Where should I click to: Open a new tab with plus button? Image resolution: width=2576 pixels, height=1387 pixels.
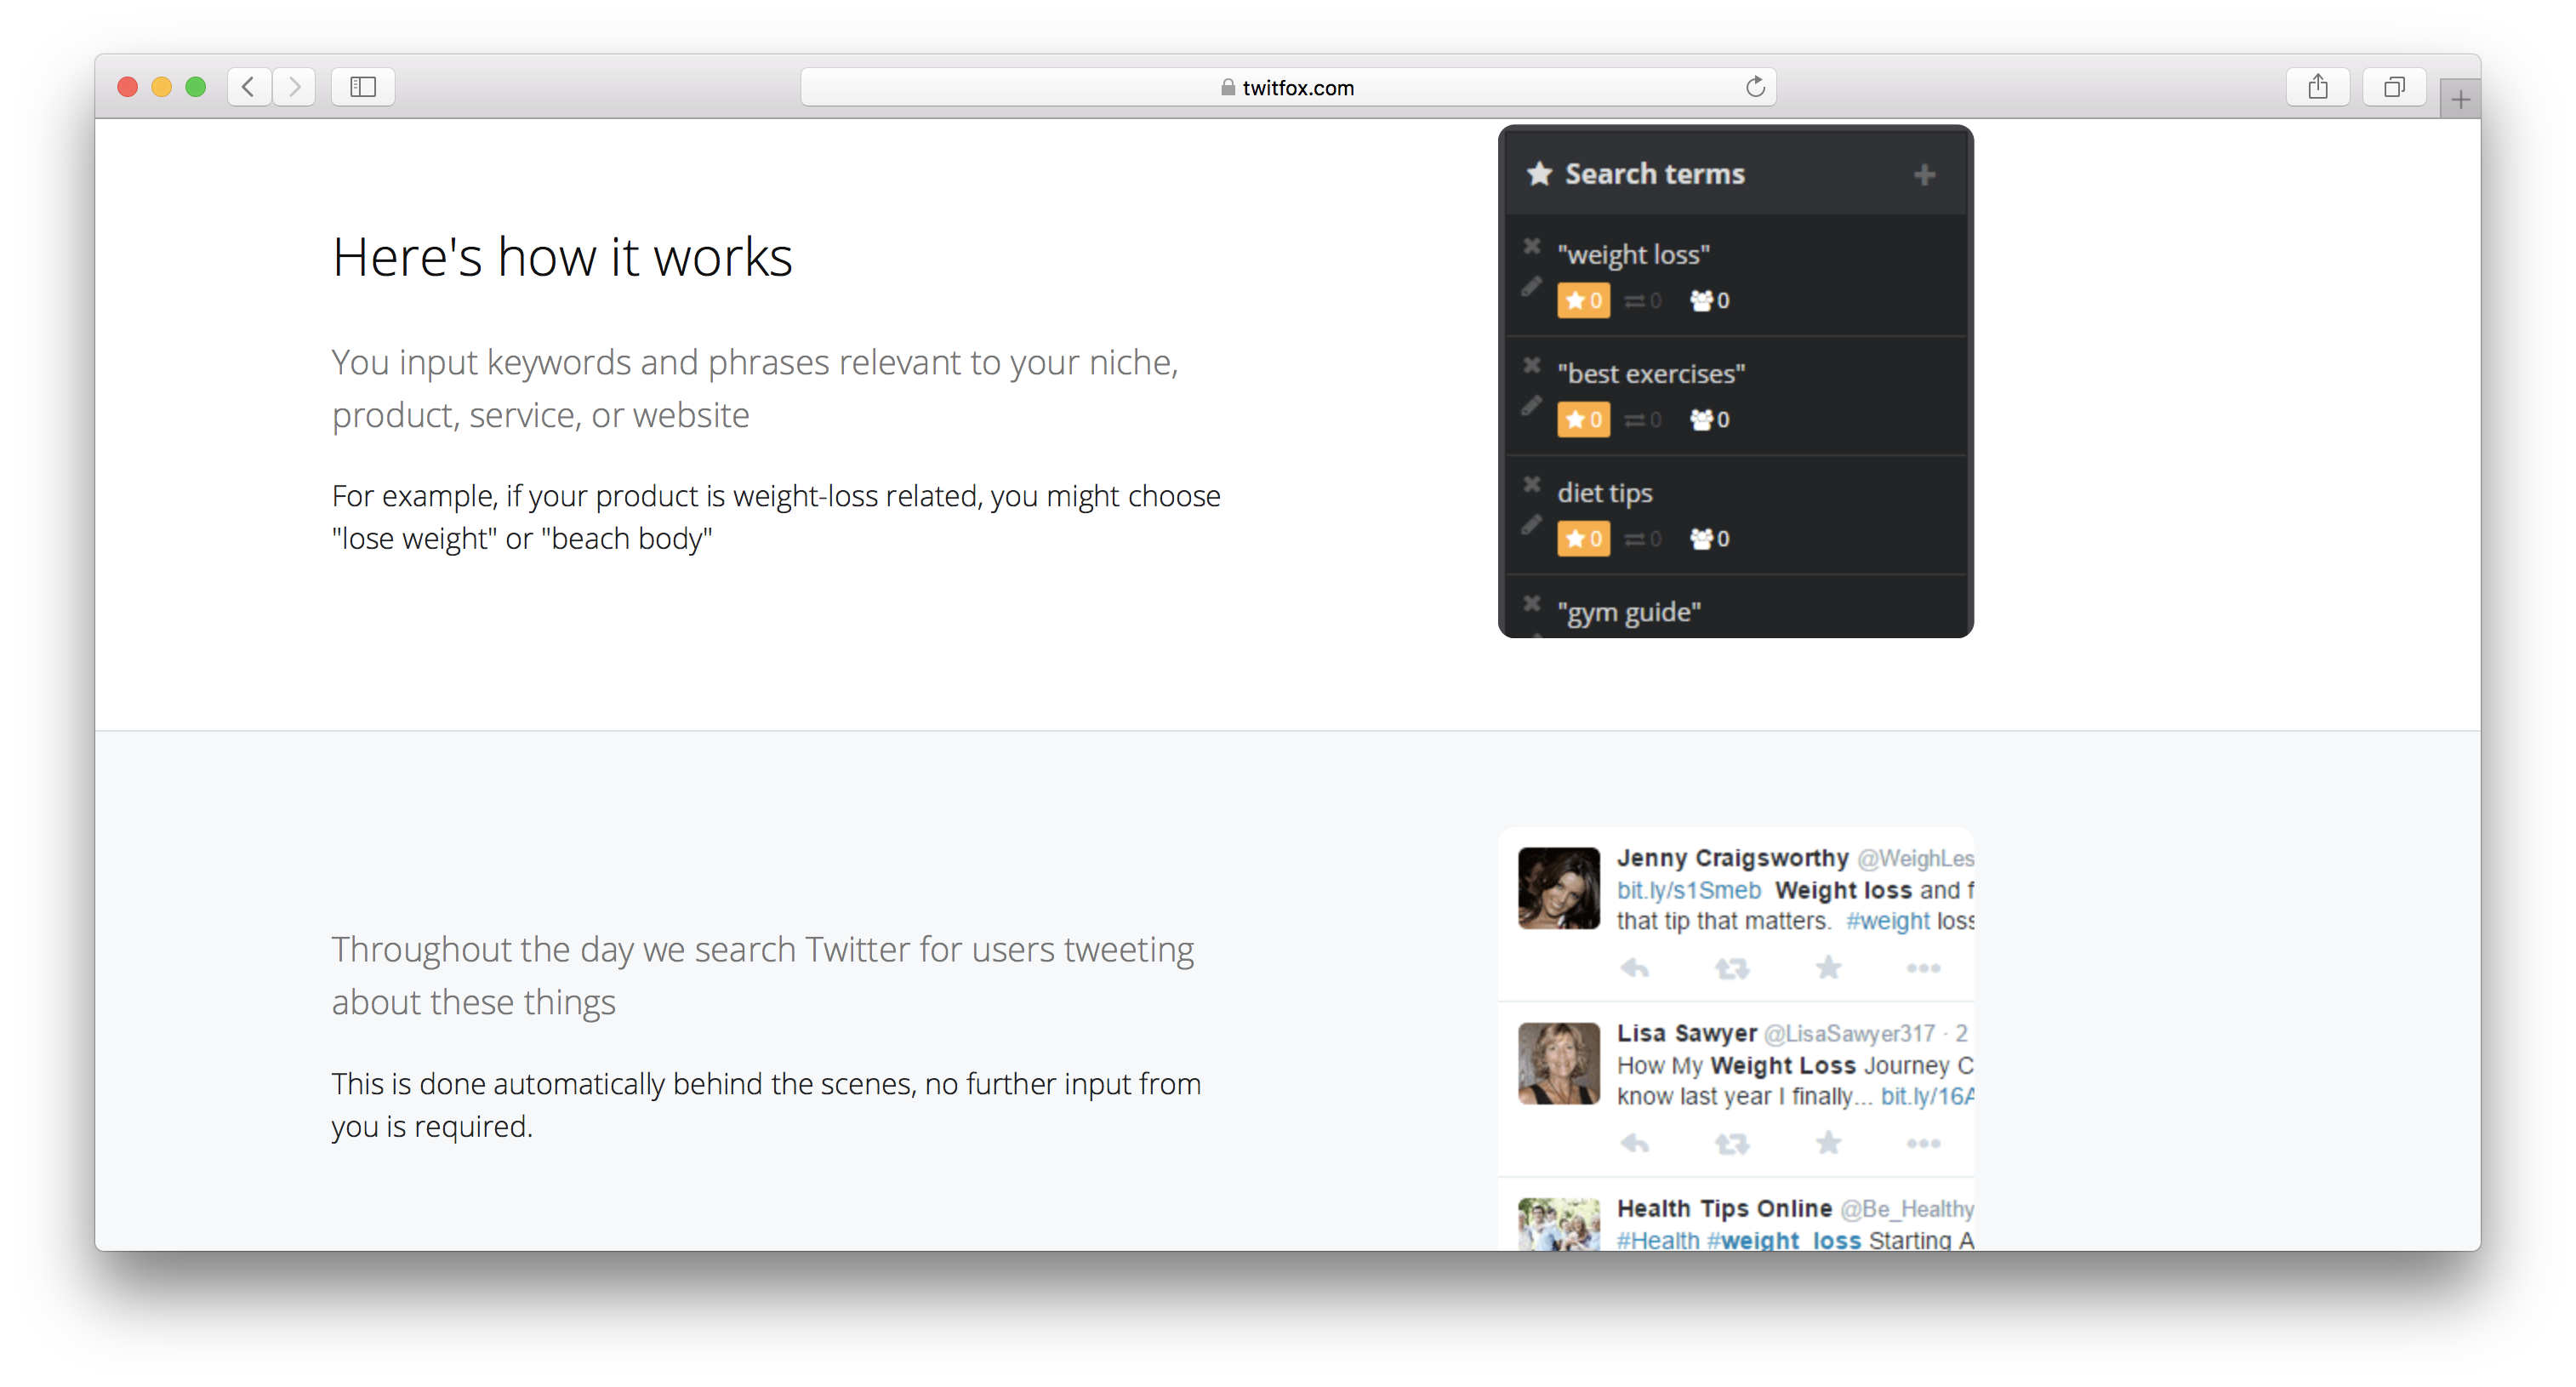click(2460, 99)
